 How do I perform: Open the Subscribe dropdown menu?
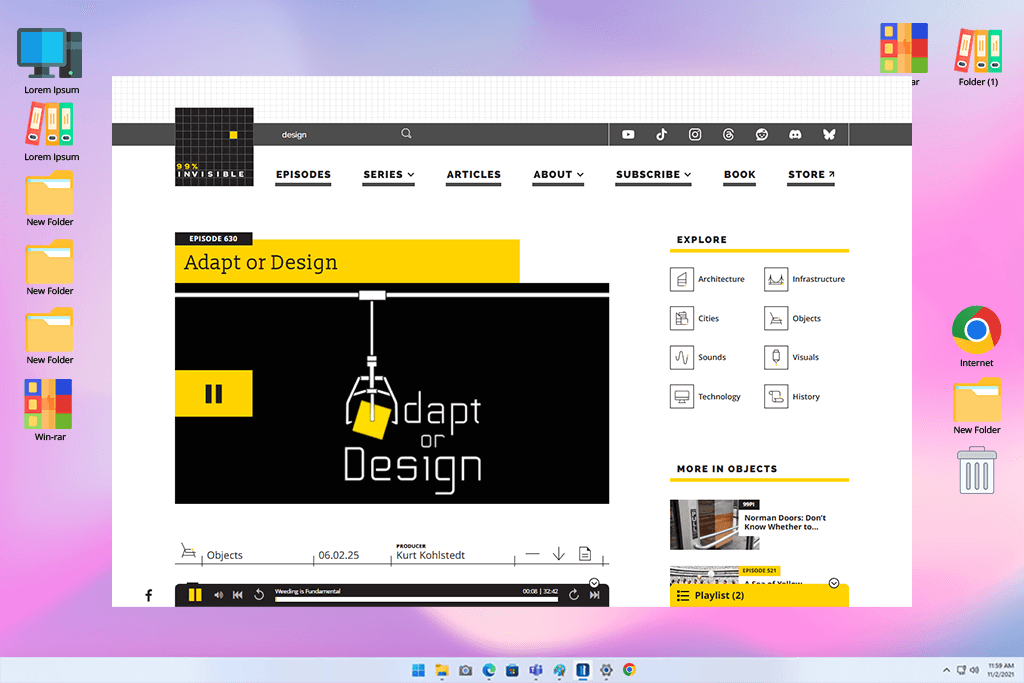coord(654,174)
